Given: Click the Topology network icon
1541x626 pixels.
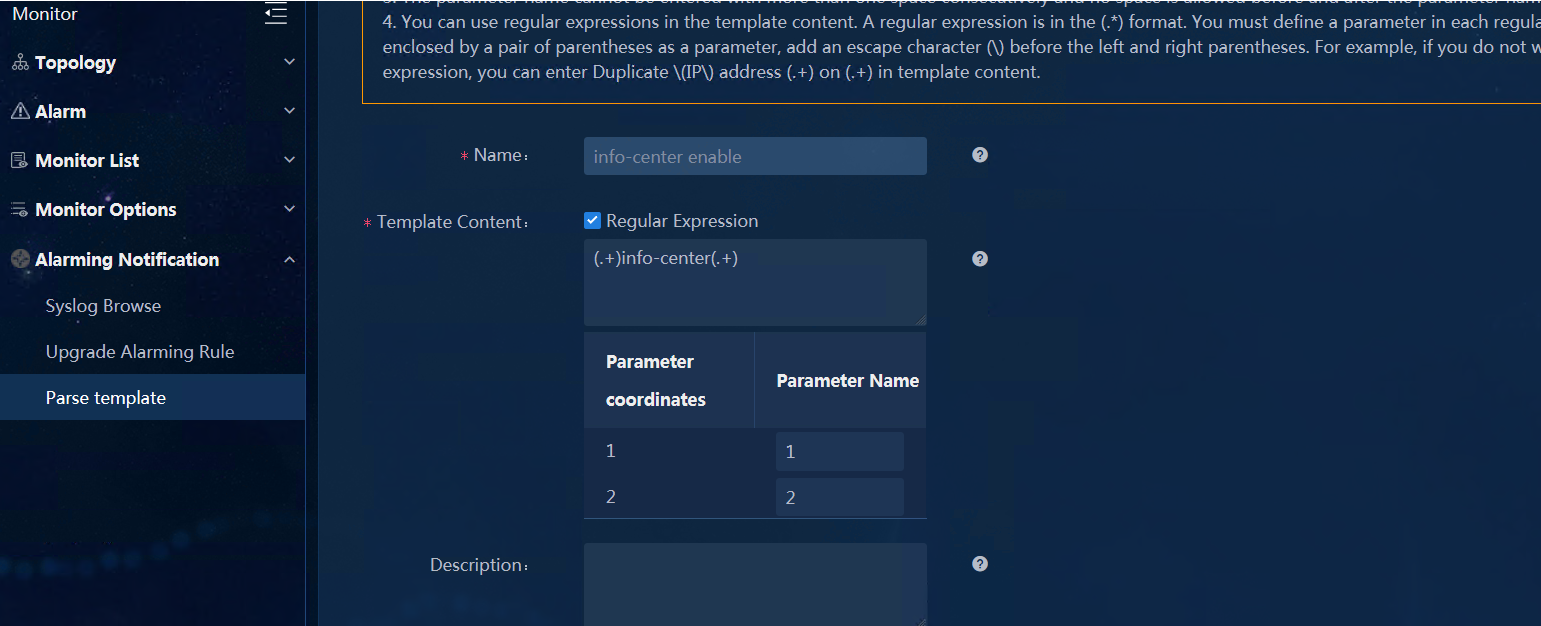Looking at the screenshot, I should tap(20, 63).
